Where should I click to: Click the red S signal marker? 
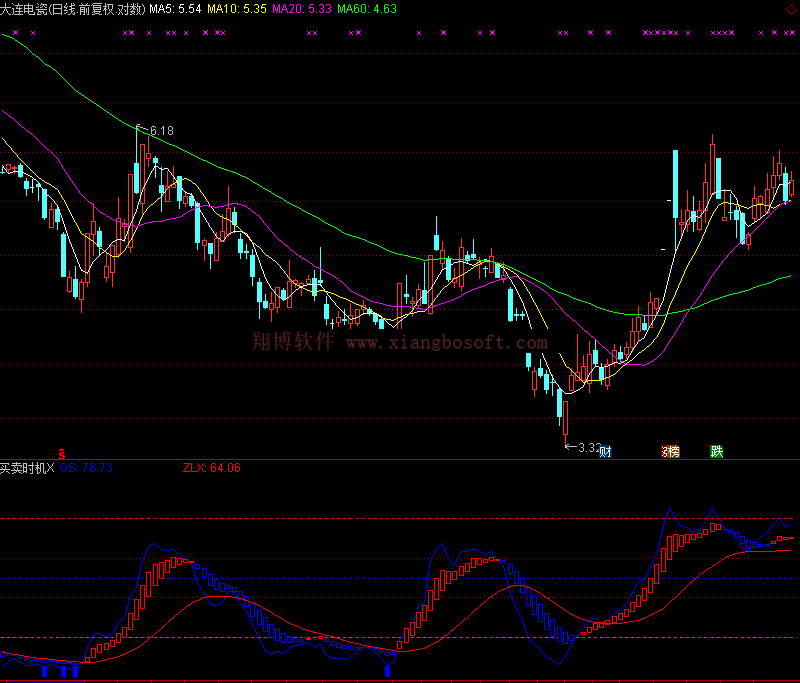(62, 453)
